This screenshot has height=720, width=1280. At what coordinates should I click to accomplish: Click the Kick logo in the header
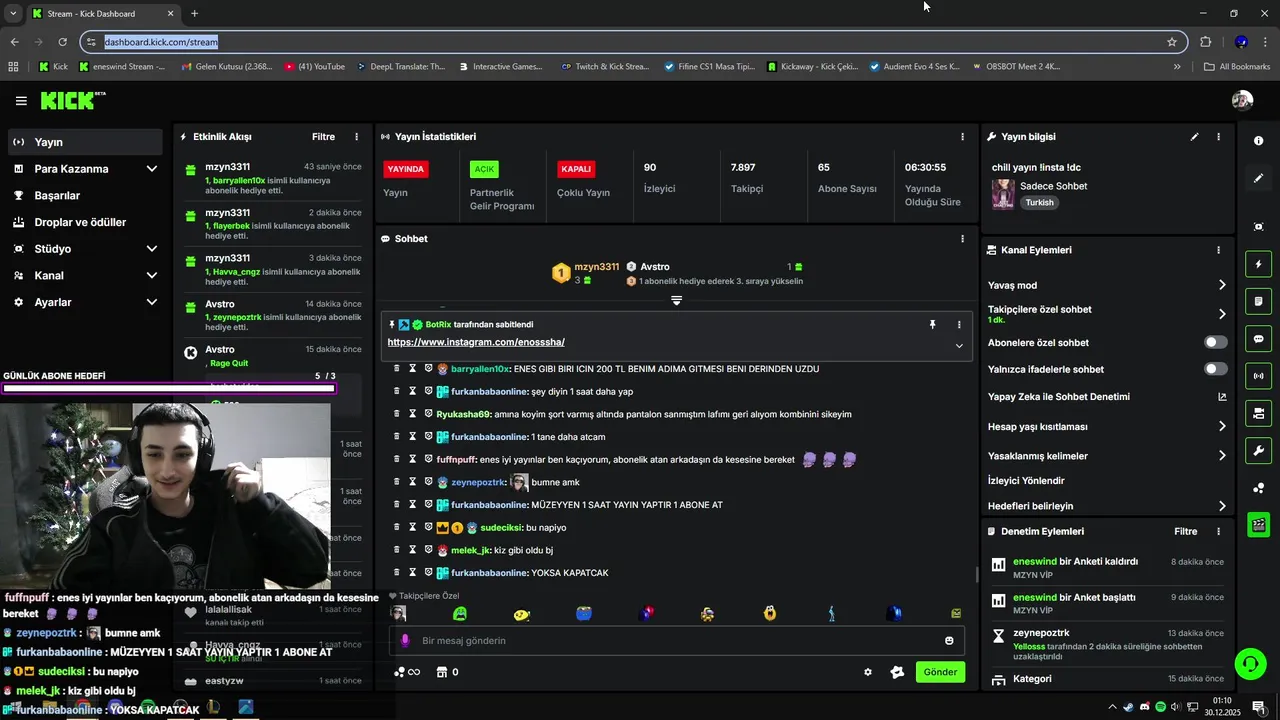tap(72, 100)
